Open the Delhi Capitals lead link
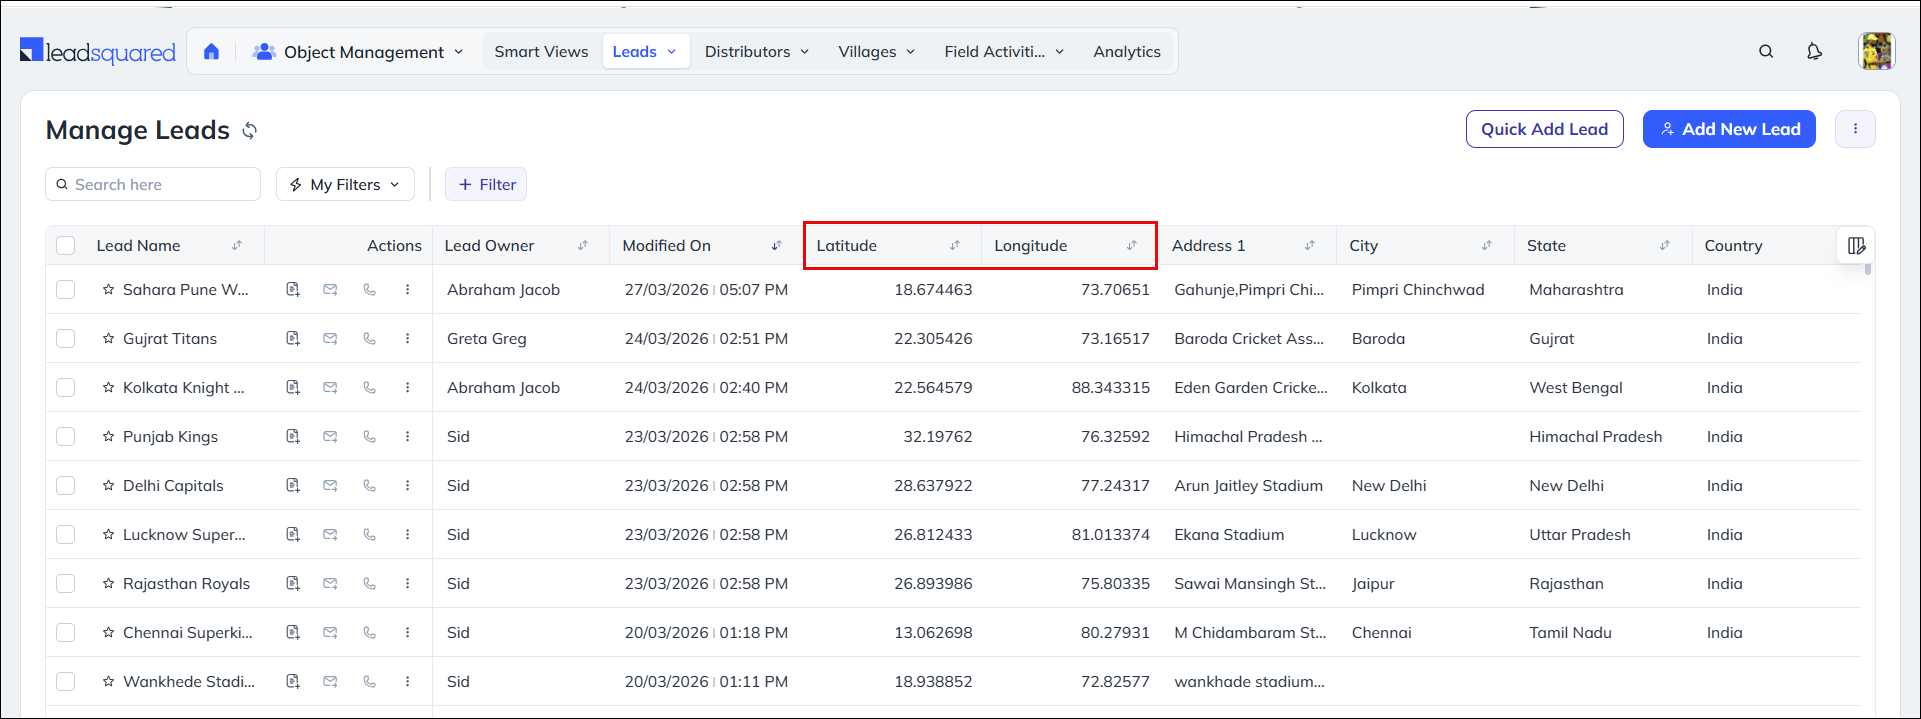This screenshot has height=719, width=1921. click(x=173, y=486)
